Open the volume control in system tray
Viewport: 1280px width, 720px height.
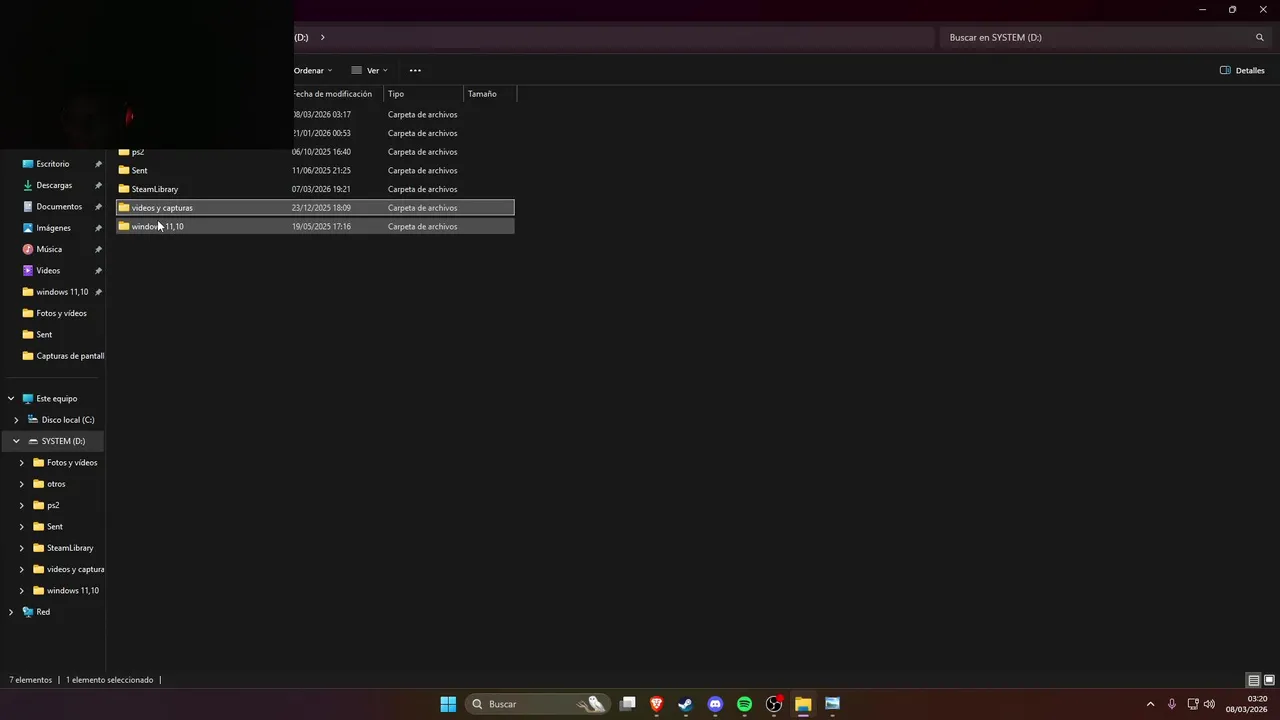click(1209, 704)
